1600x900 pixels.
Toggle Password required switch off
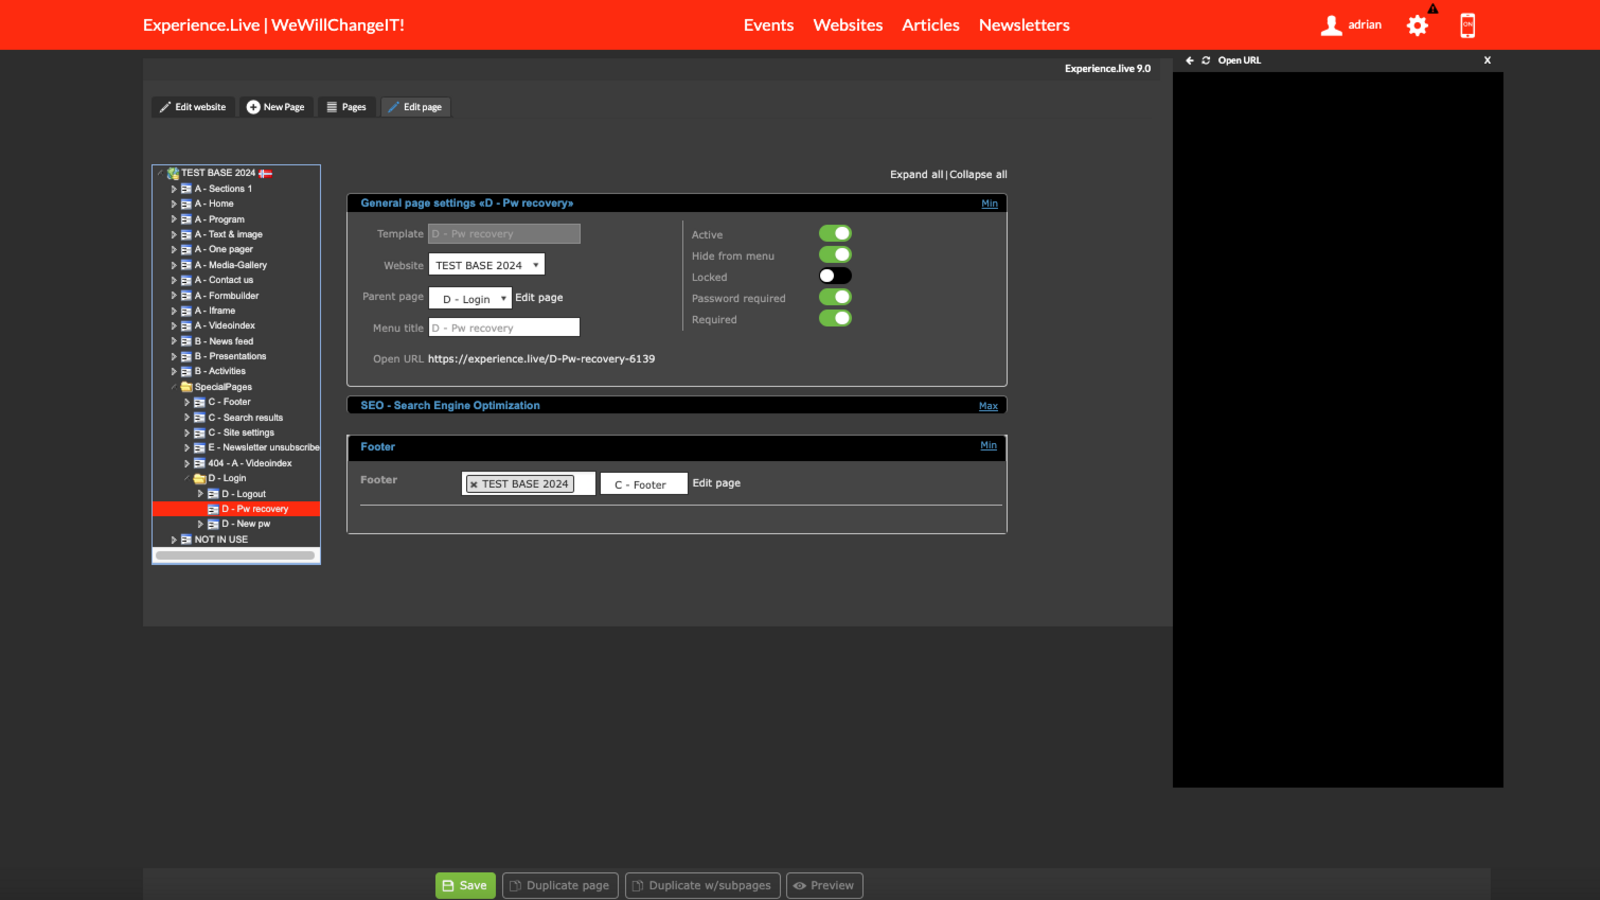[x=835, y=297]
